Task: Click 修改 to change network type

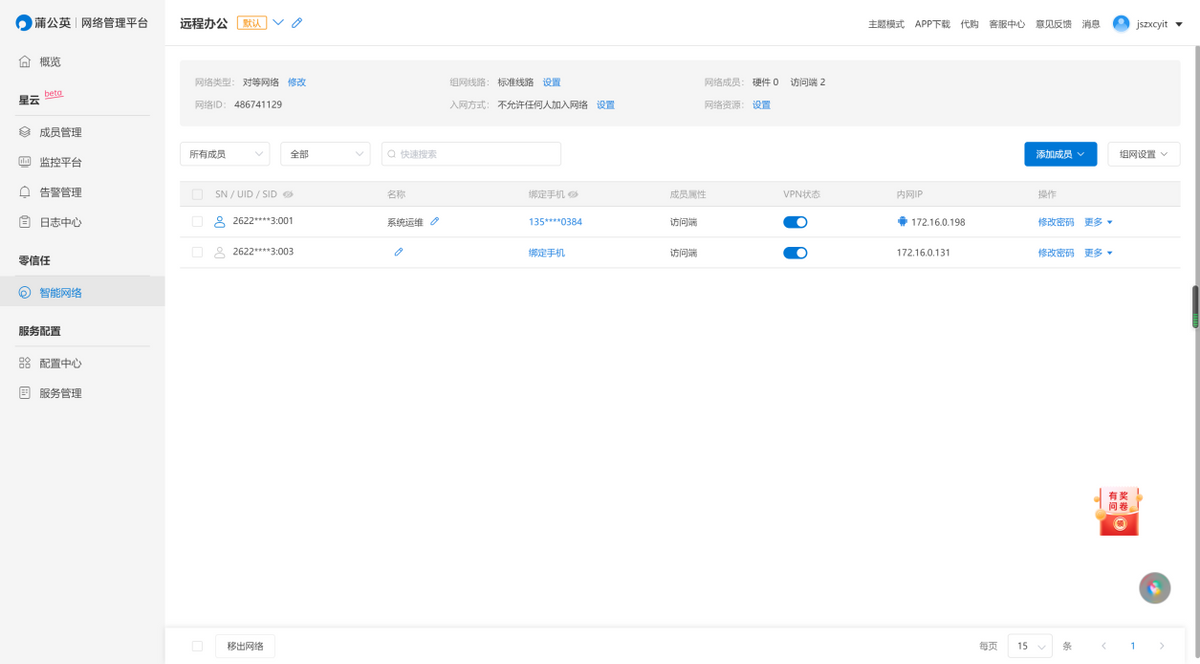Action: click(x=297, y=82)
